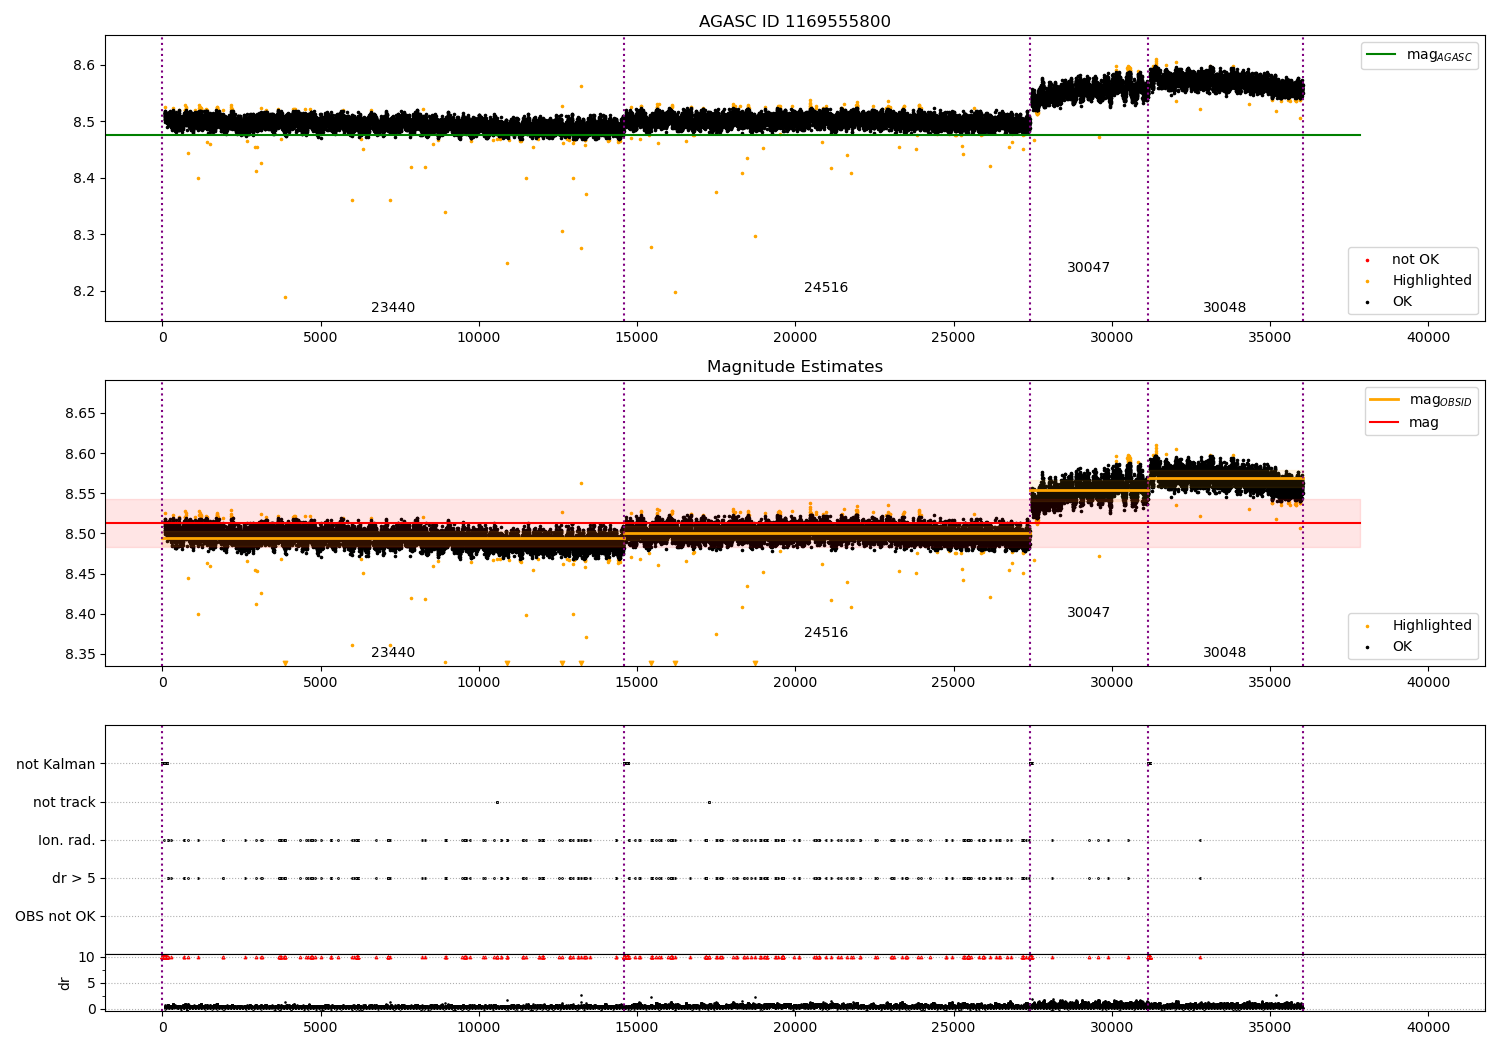Click the "not track" axis label

tap(64, 803)
